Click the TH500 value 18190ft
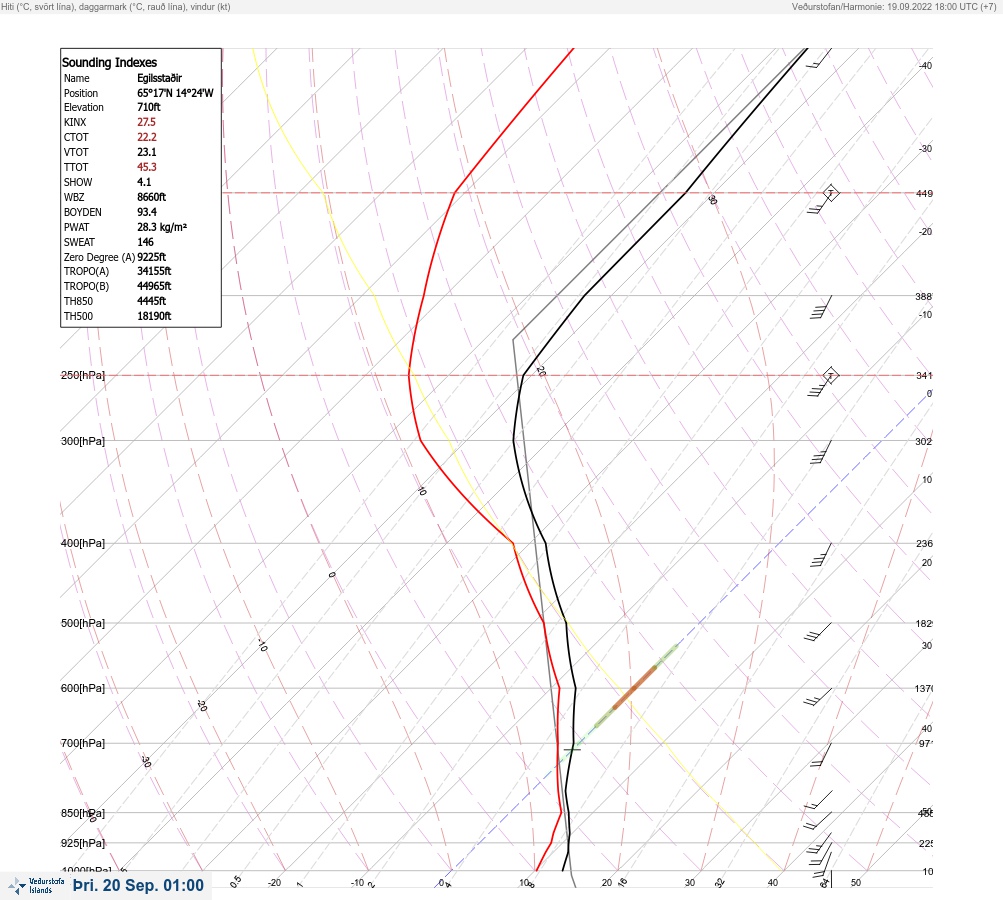Viewport: 1003px width, 900px height. tap(154, 316)
